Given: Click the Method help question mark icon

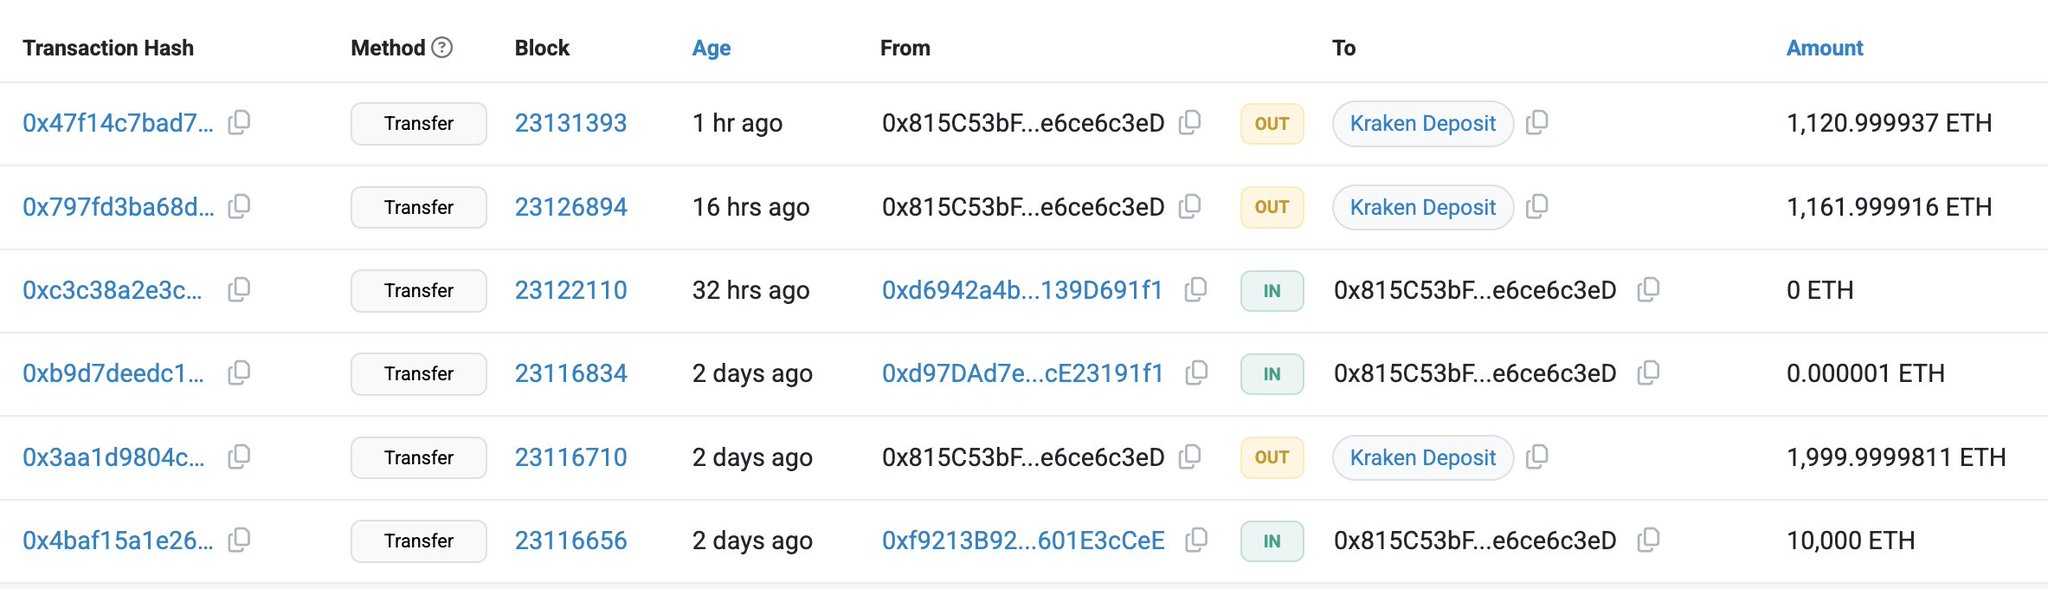Looking at the screenshot, I should point(442,47).
